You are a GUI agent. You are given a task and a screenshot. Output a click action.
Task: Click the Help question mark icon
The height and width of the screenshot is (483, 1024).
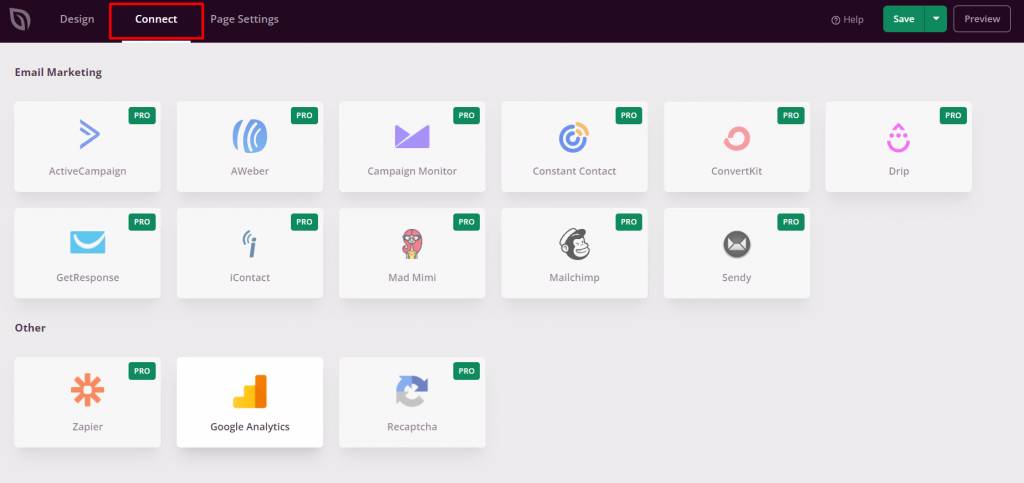coord(835,20)
